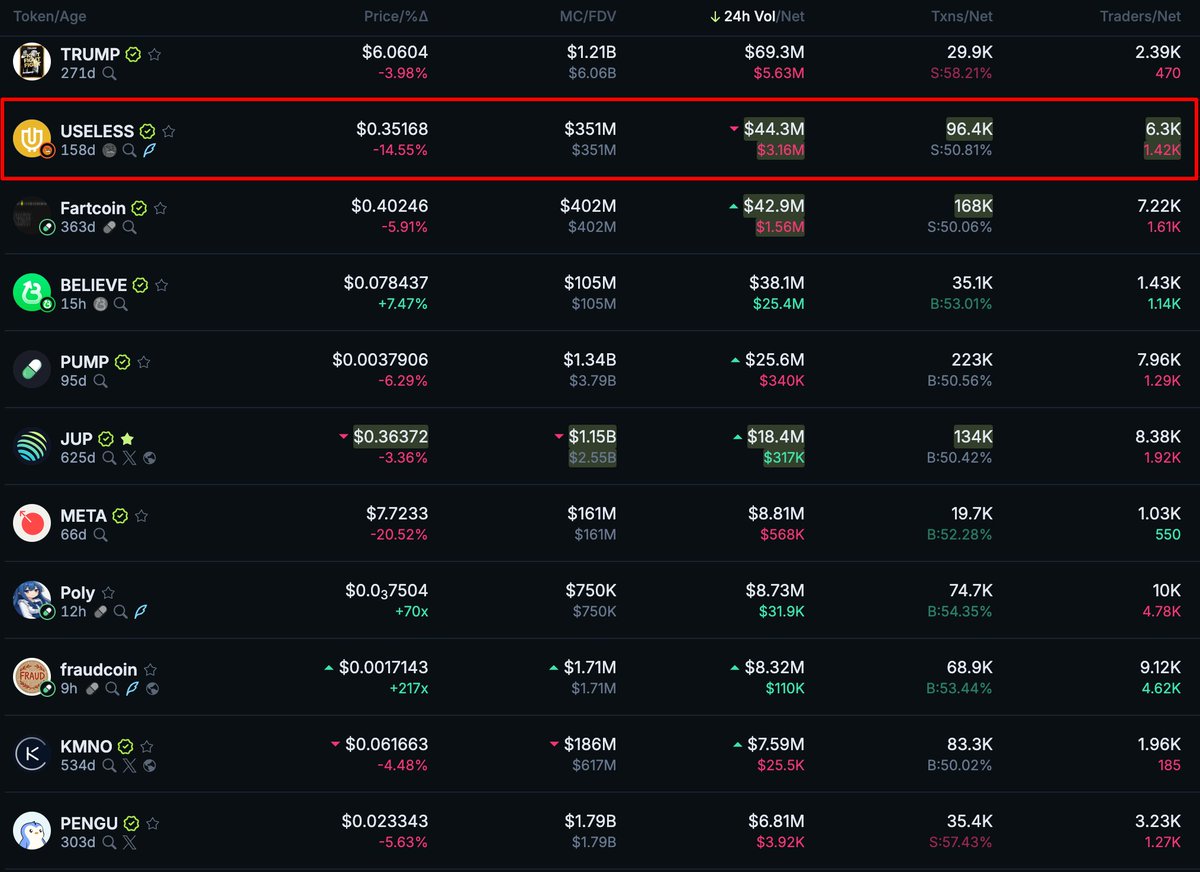Click the verified badge next to META
The image size is (1200, 872).
(x=120, y=516)
